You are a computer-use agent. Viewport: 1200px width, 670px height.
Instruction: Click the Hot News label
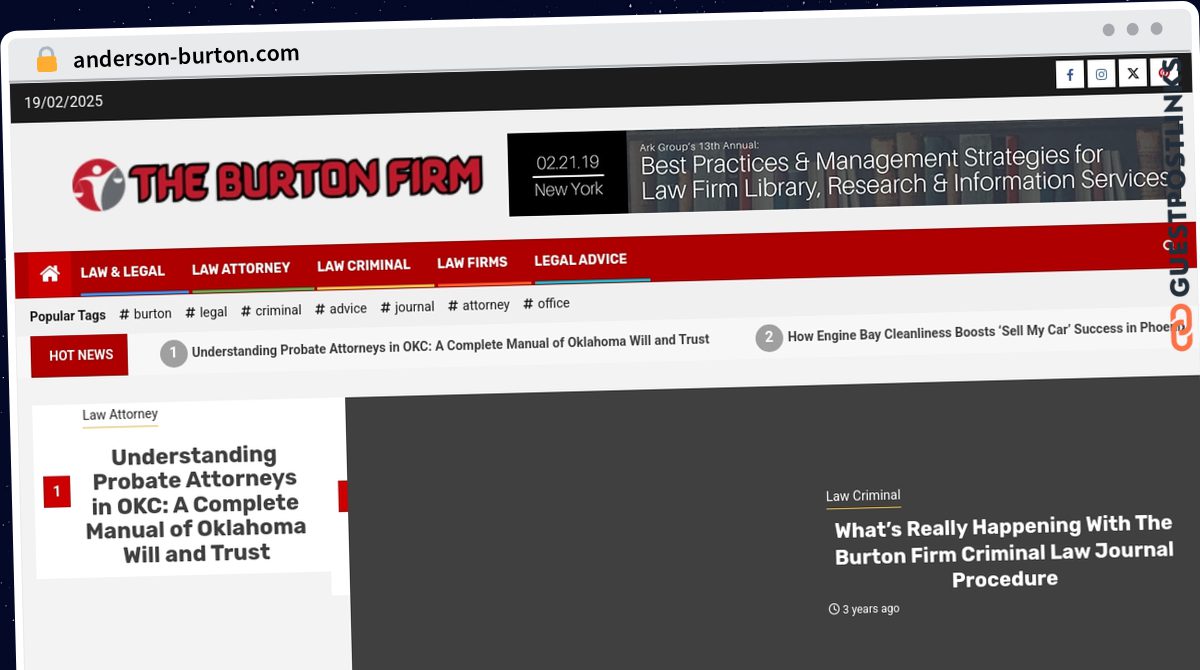pos(80,355)
